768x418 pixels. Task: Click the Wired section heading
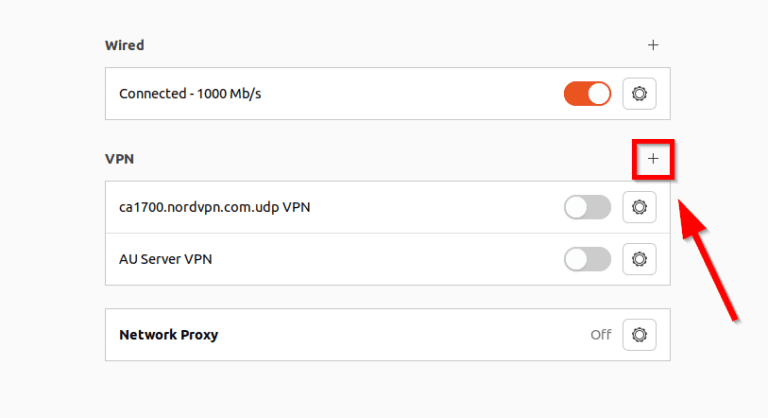(x=124, y=45)
